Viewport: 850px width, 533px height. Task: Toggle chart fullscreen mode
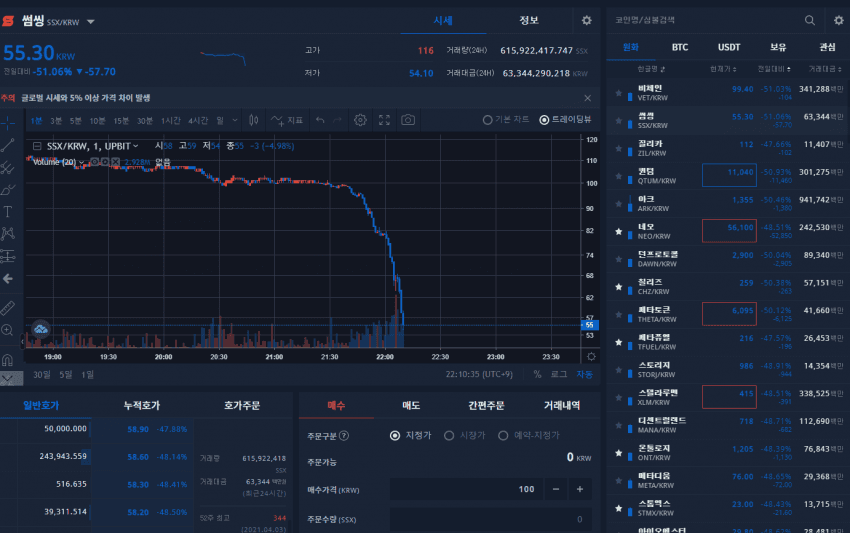pyautogui.click(x=384, y=120)
